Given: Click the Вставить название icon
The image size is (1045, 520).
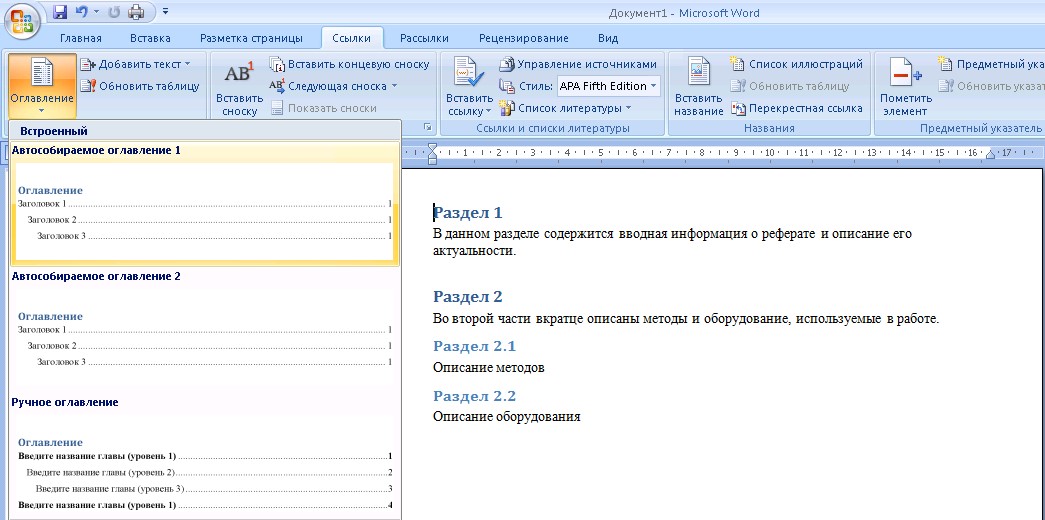Looking at the screenshot, I should coord(698,89).
